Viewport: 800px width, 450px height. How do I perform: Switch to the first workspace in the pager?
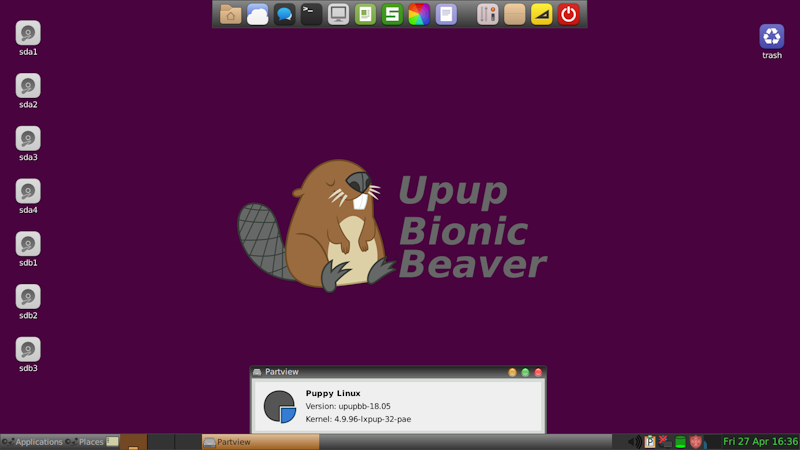[x=134, y=442]
